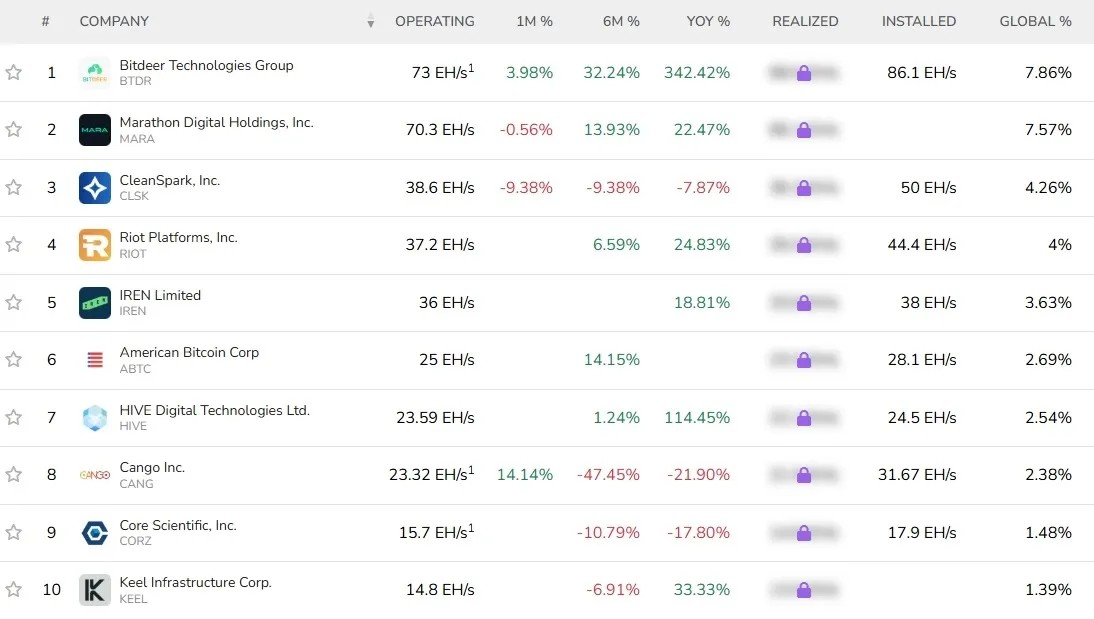Click the American Bitcoin Corp flag logo
This screenshot has width=1094, height=619.
click(x=95, y=360)
